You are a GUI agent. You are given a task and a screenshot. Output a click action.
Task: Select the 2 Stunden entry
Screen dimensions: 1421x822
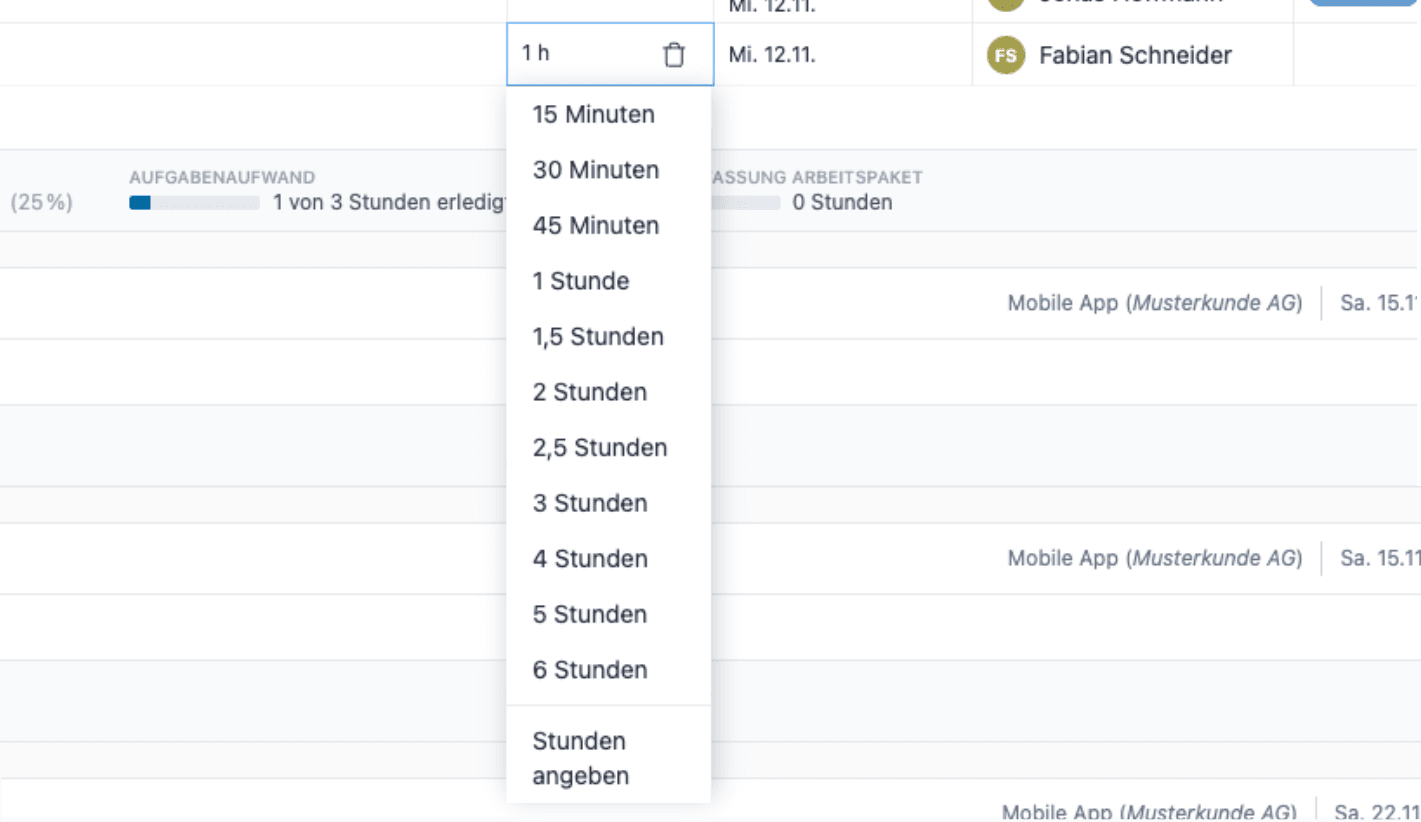[x=589, y=392]
